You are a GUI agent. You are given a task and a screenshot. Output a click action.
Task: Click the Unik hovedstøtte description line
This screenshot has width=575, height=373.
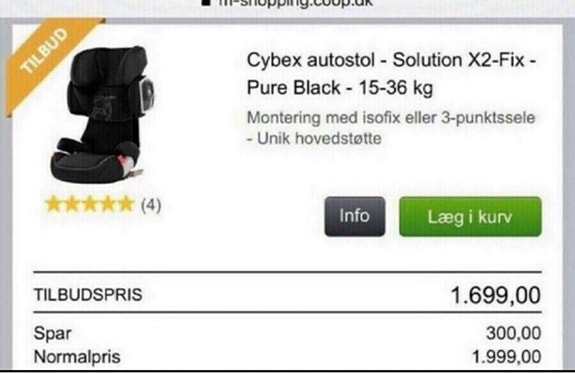[x=314, y=139]
